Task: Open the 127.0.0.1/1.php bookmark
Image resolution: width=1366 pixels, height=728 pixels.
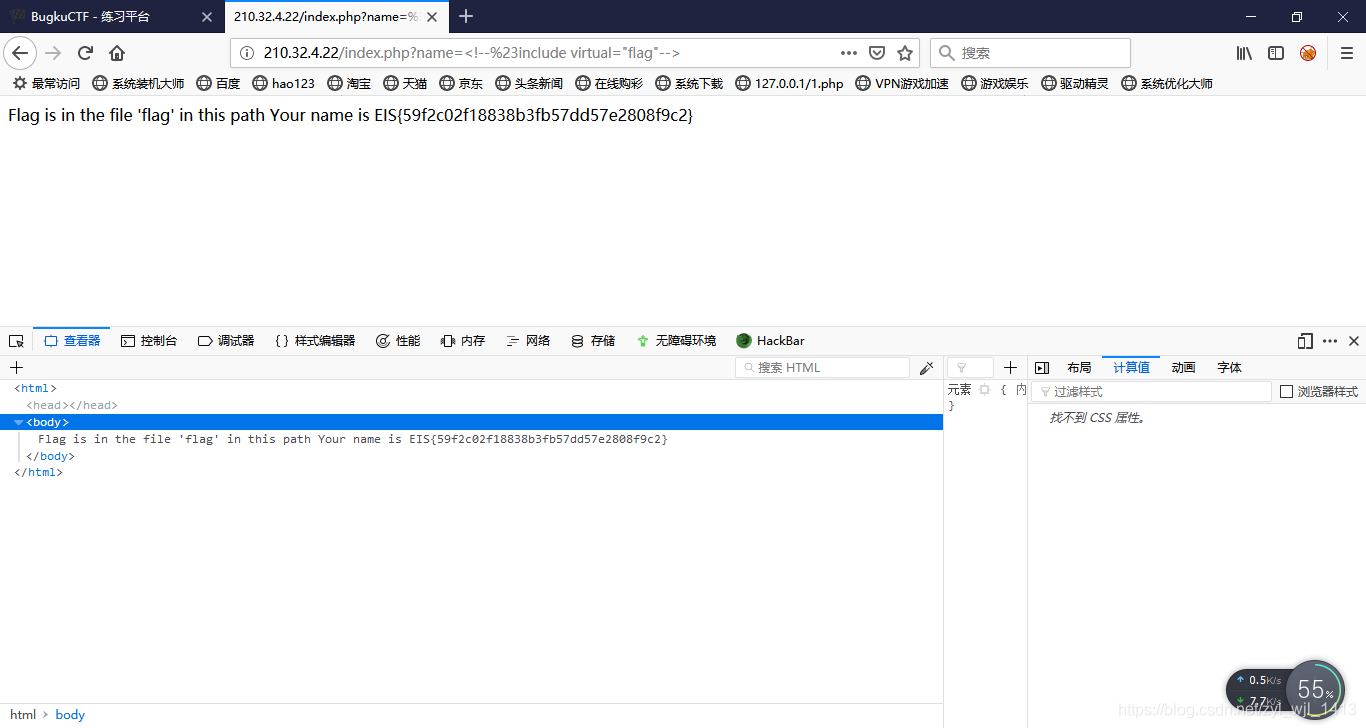Action: [x=789, y=83]
